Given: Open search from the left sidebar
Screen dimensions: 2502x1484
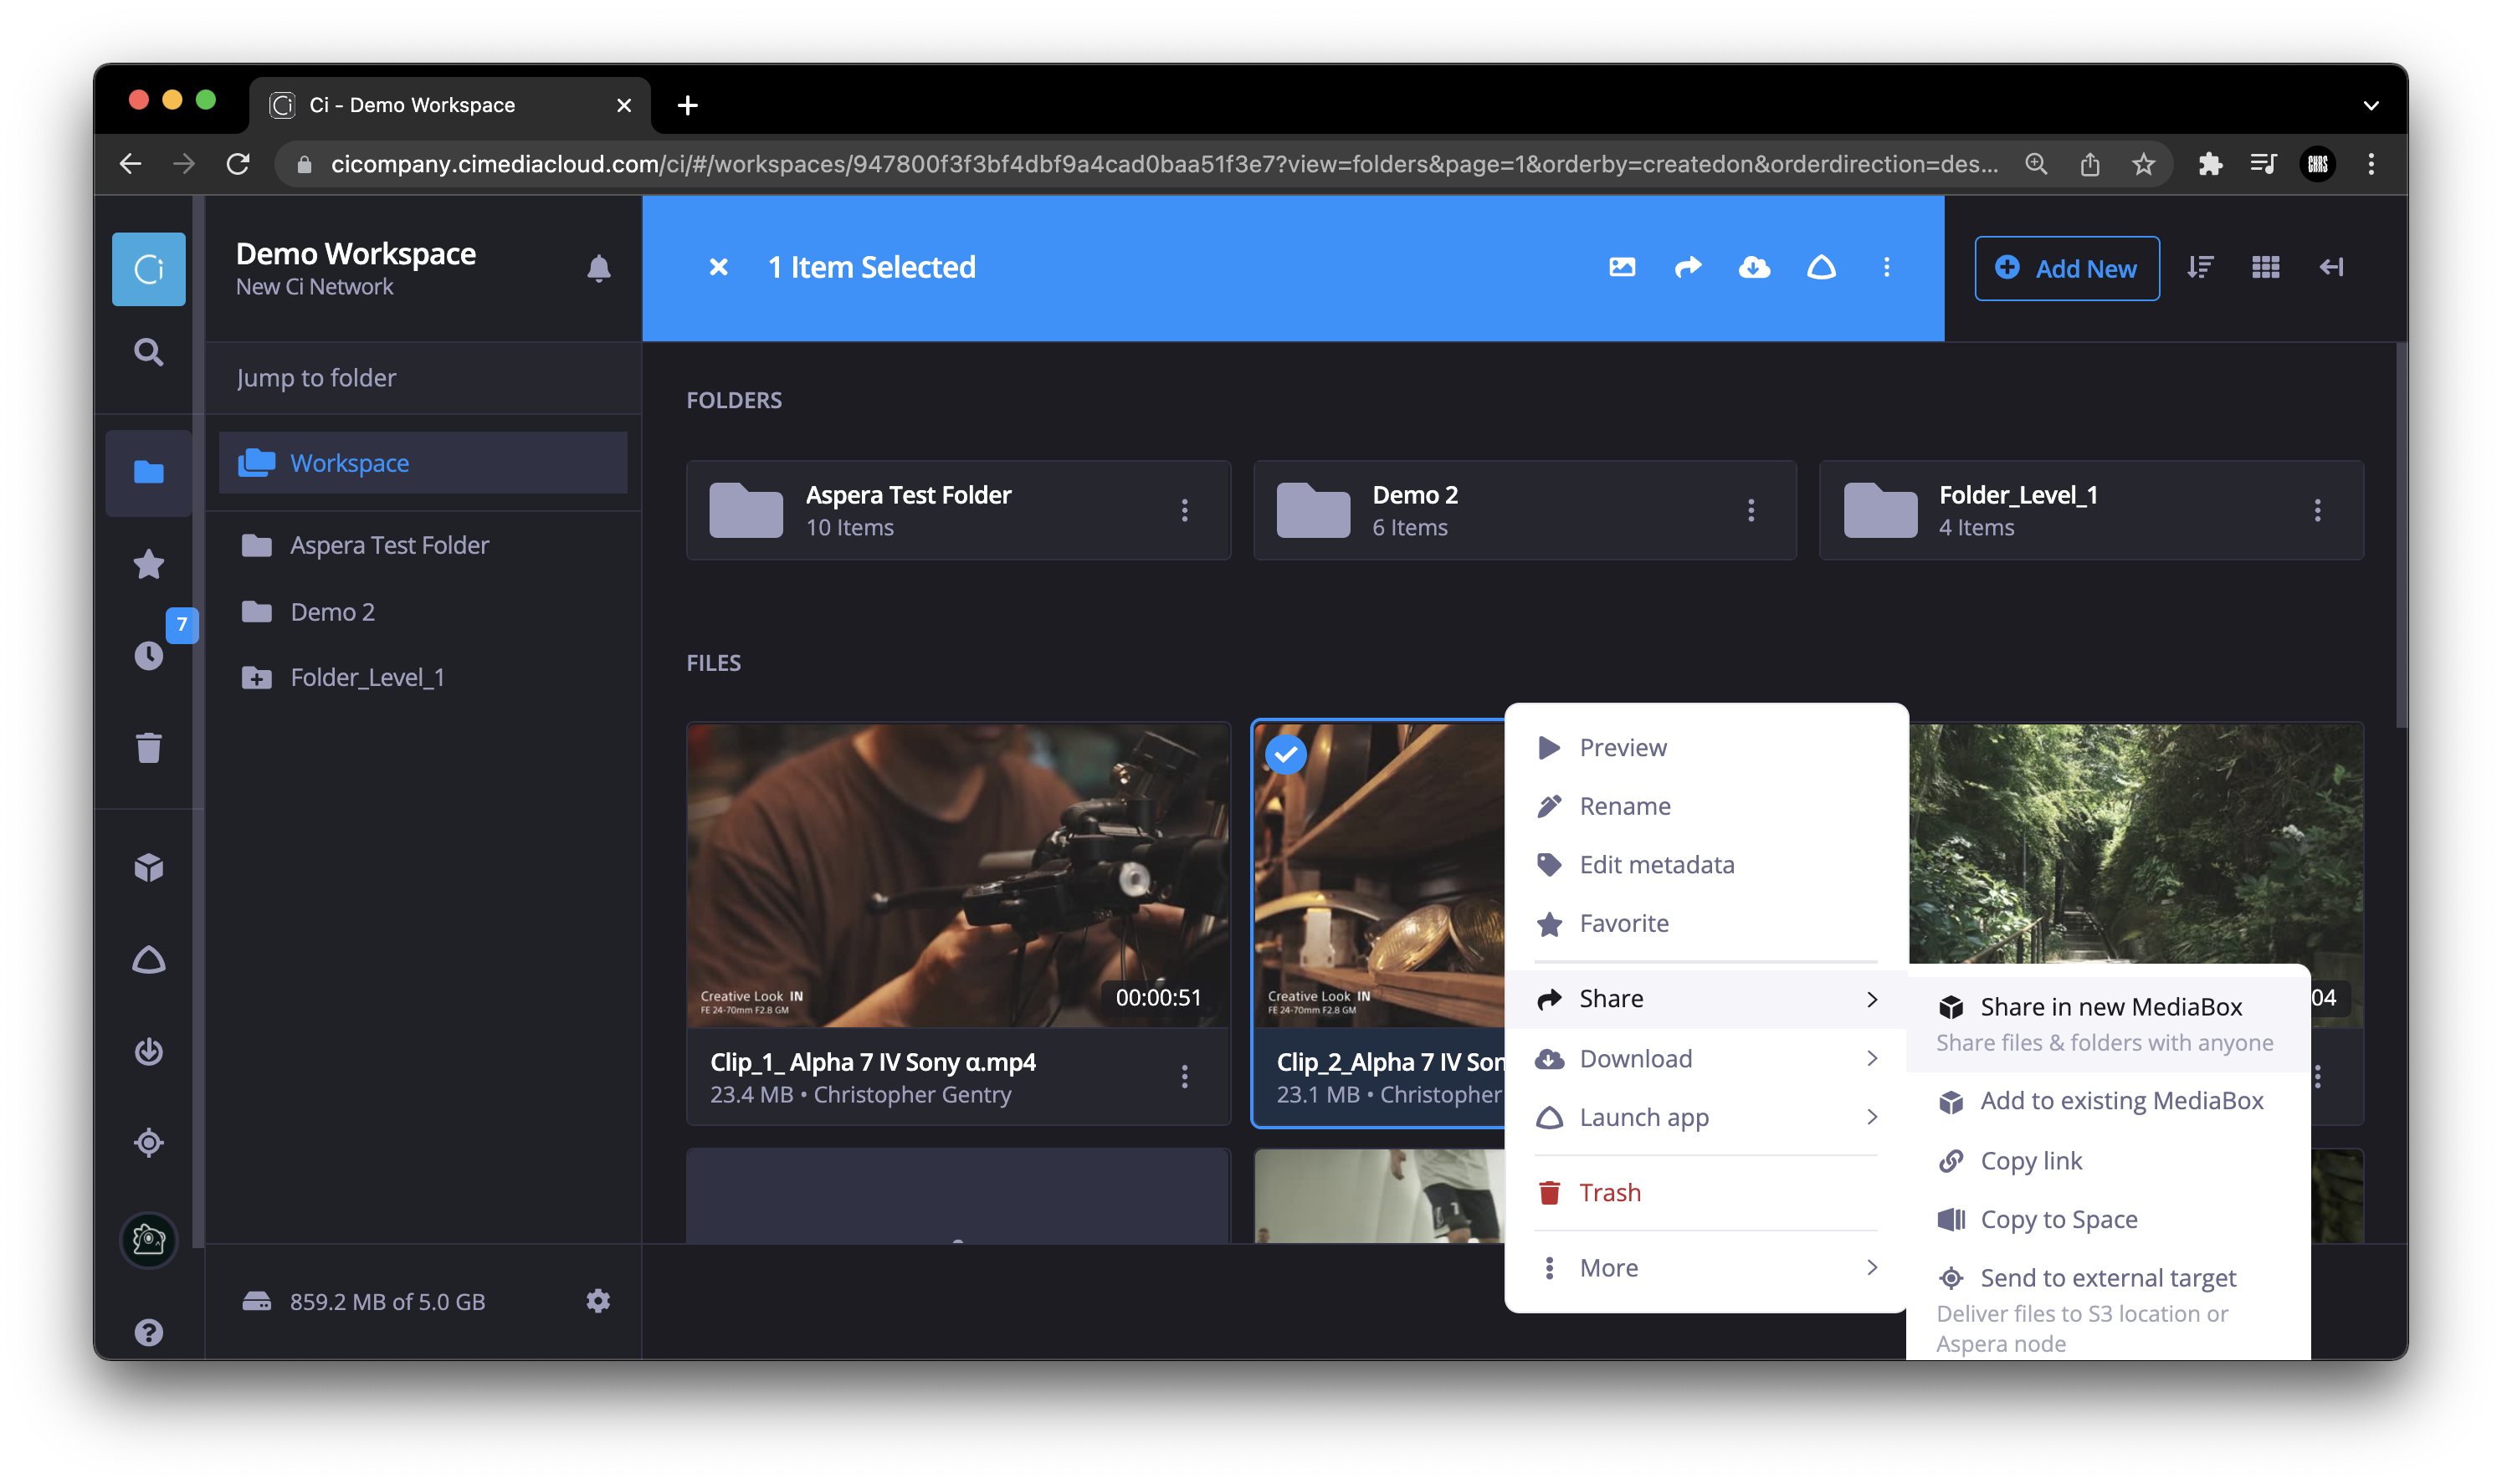Looking at the screenshot, I should 148,352.
